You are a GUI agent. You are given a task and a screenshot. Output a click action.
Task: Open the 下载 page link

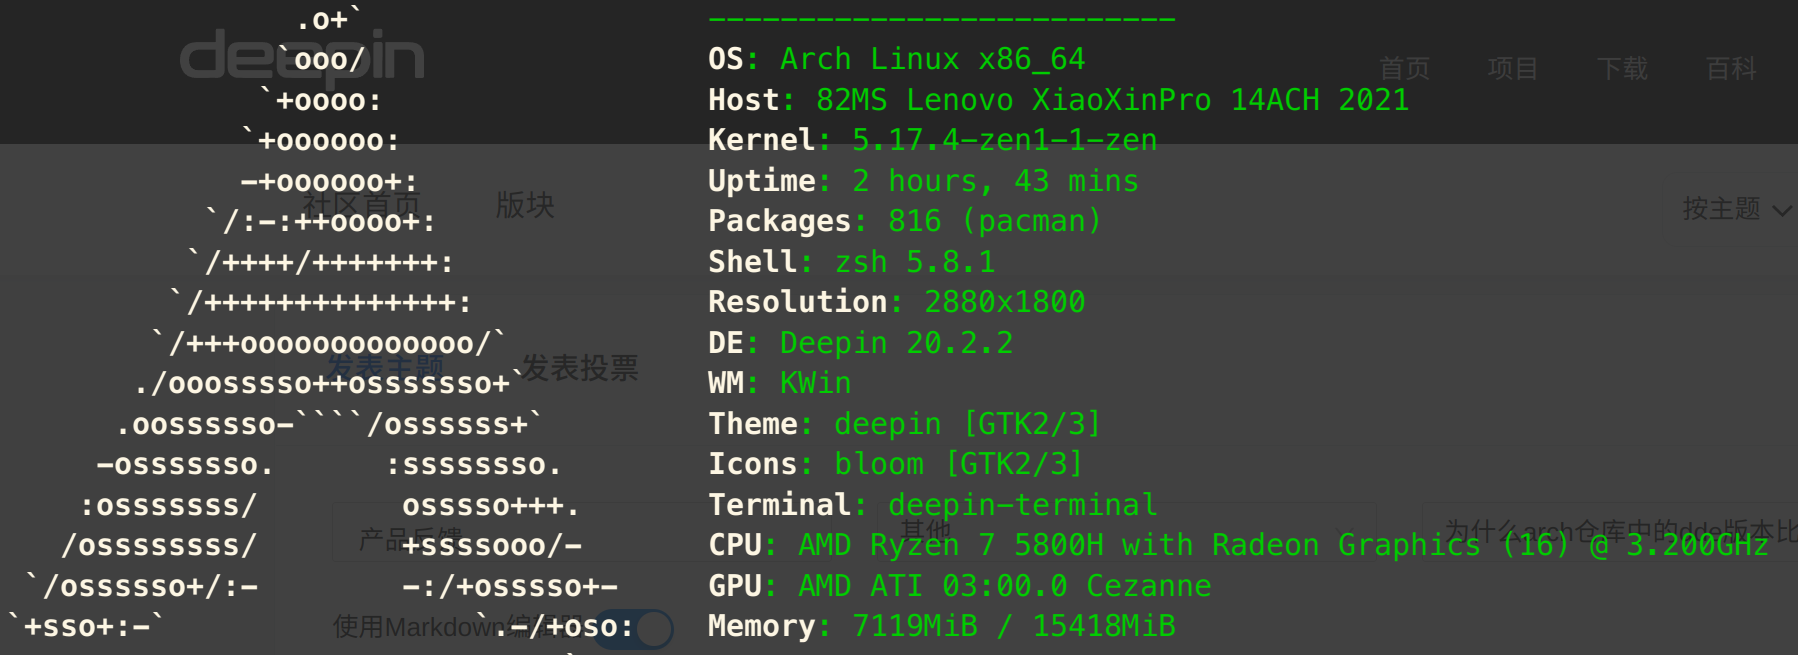[x=1622, y=68]
